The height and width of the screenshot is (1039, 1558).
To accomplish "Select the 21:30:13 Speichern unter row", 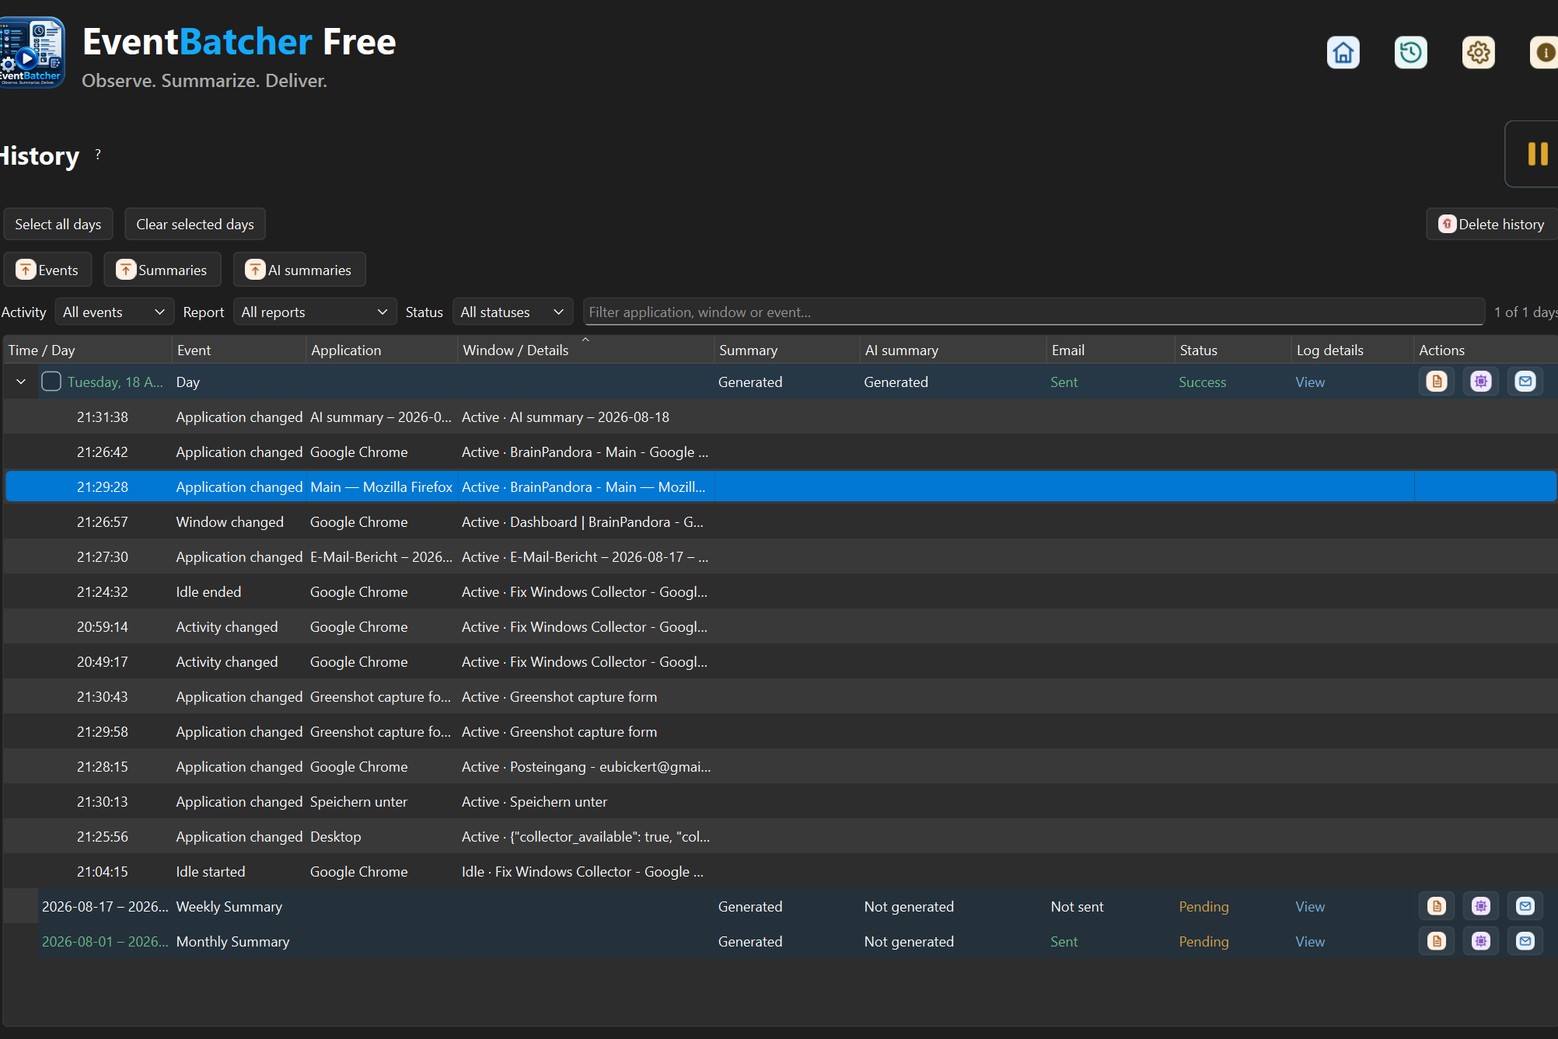I will [x=780, y=802].
